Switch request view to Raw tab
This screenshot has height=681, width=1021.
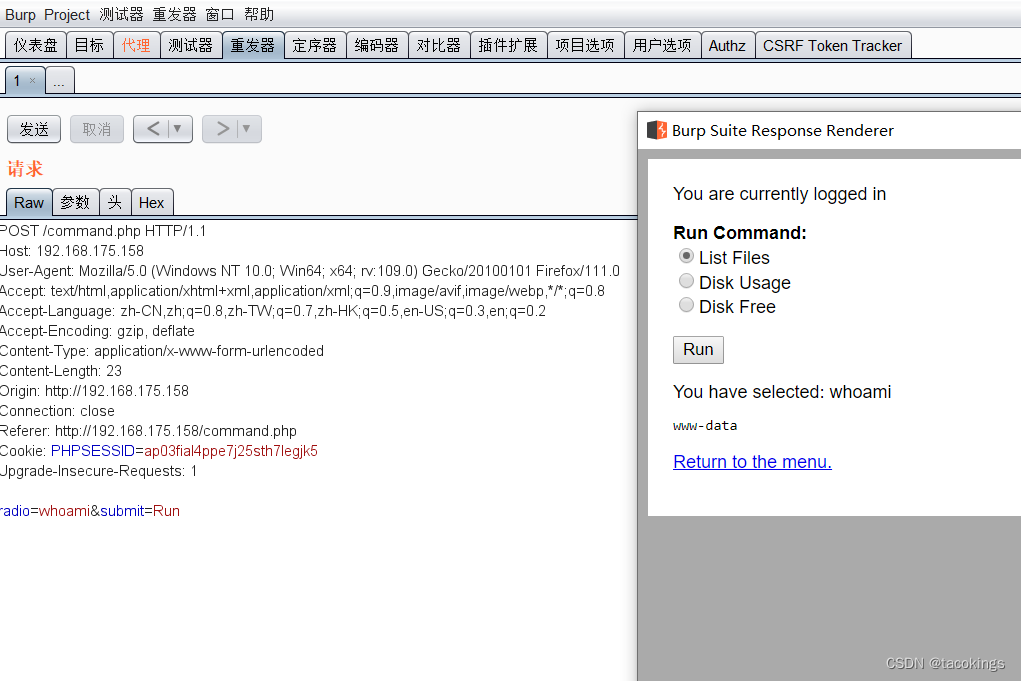point(29,202)
